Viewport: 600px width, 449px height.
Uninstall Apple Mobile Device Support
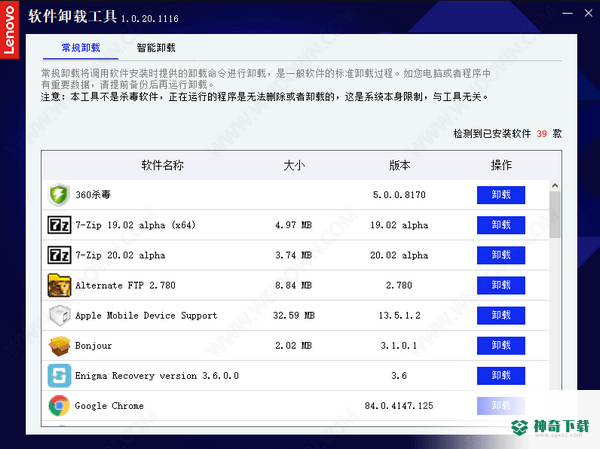(x=501, y=315)
